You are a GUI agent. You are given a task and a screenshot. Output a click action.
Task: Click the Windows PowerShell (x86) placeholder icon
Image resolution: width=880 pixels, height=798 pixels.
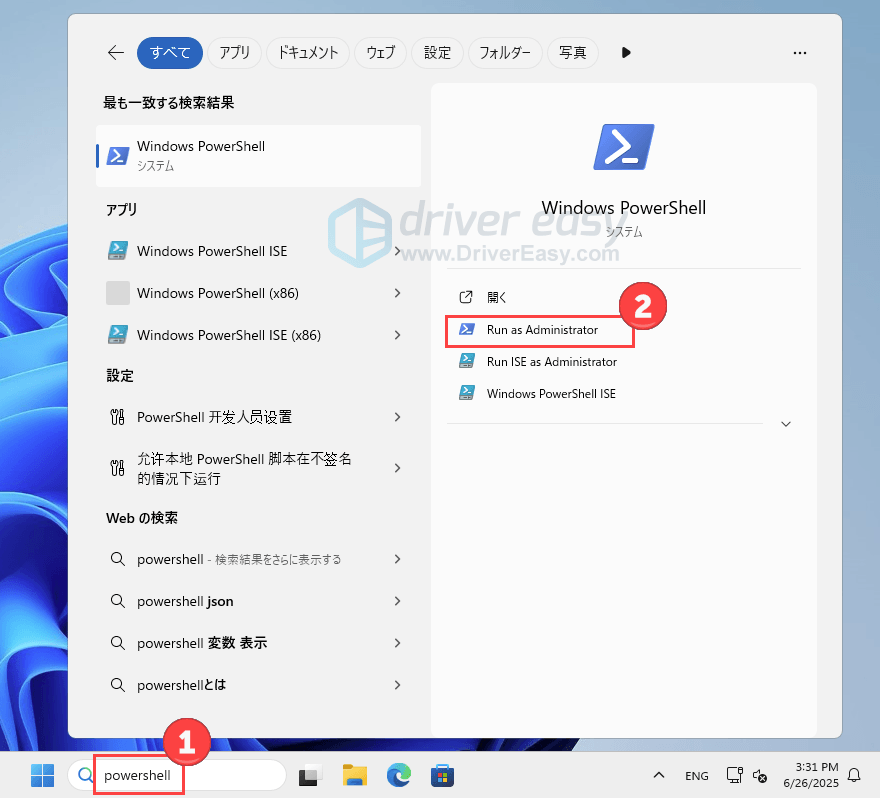point(118,293)
